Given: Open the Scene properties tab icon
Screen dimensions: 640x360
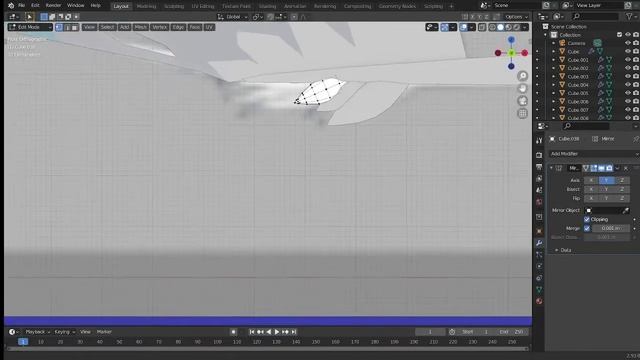Looking at the screenshot, I should [539, 190].
